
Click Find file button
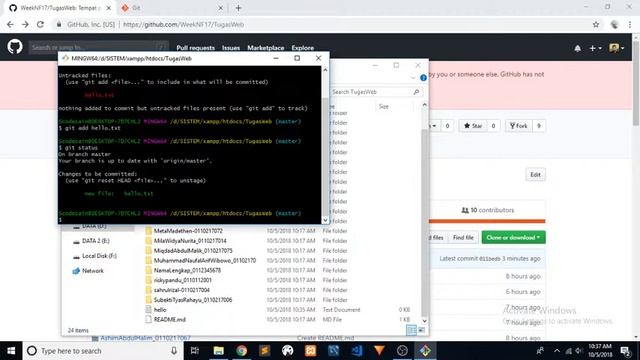pyautogui.click(x=463, y=238)
